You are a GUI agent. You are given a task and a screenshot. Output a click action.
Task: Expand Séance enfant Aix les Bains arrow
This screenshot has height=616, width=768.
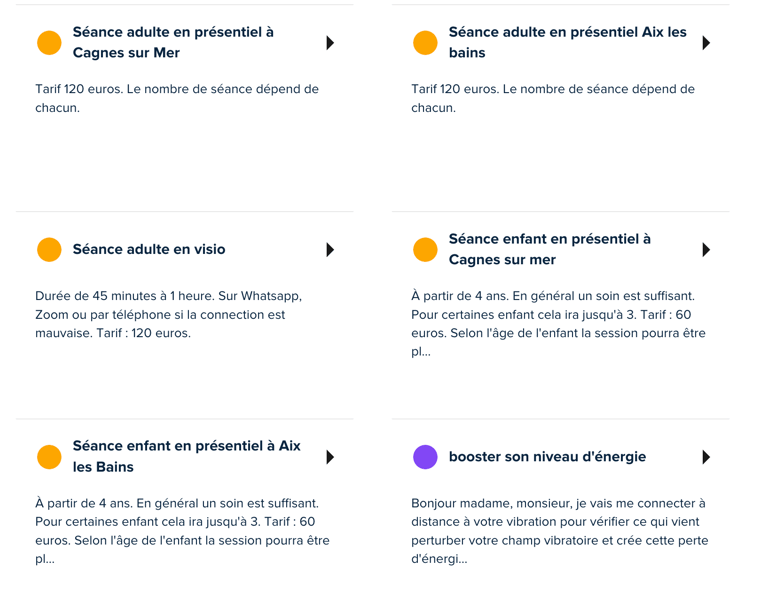330,457
